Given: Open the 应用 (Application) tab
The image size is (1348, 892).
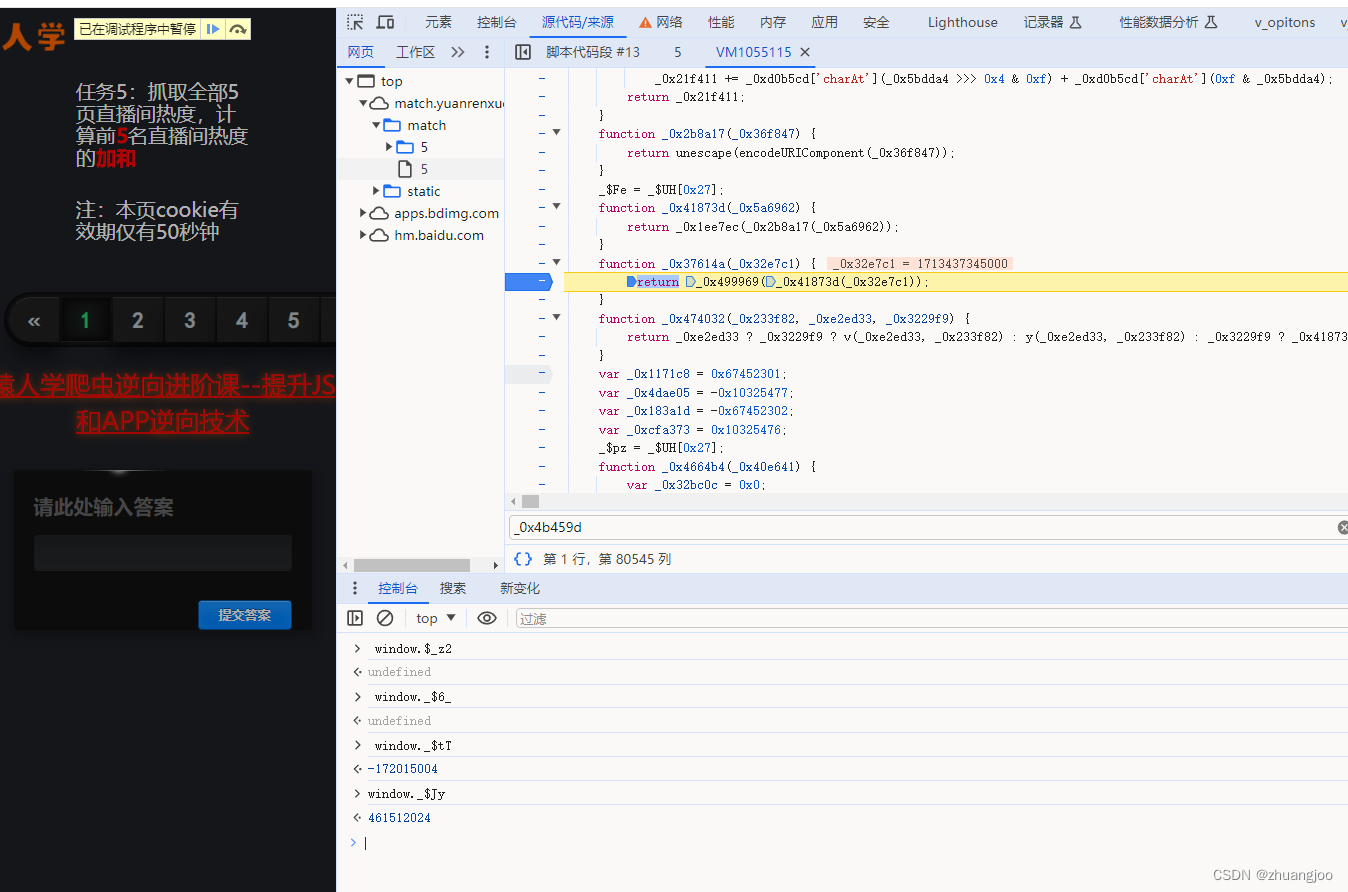Looking at the screenshot, I should coord(825,22).
